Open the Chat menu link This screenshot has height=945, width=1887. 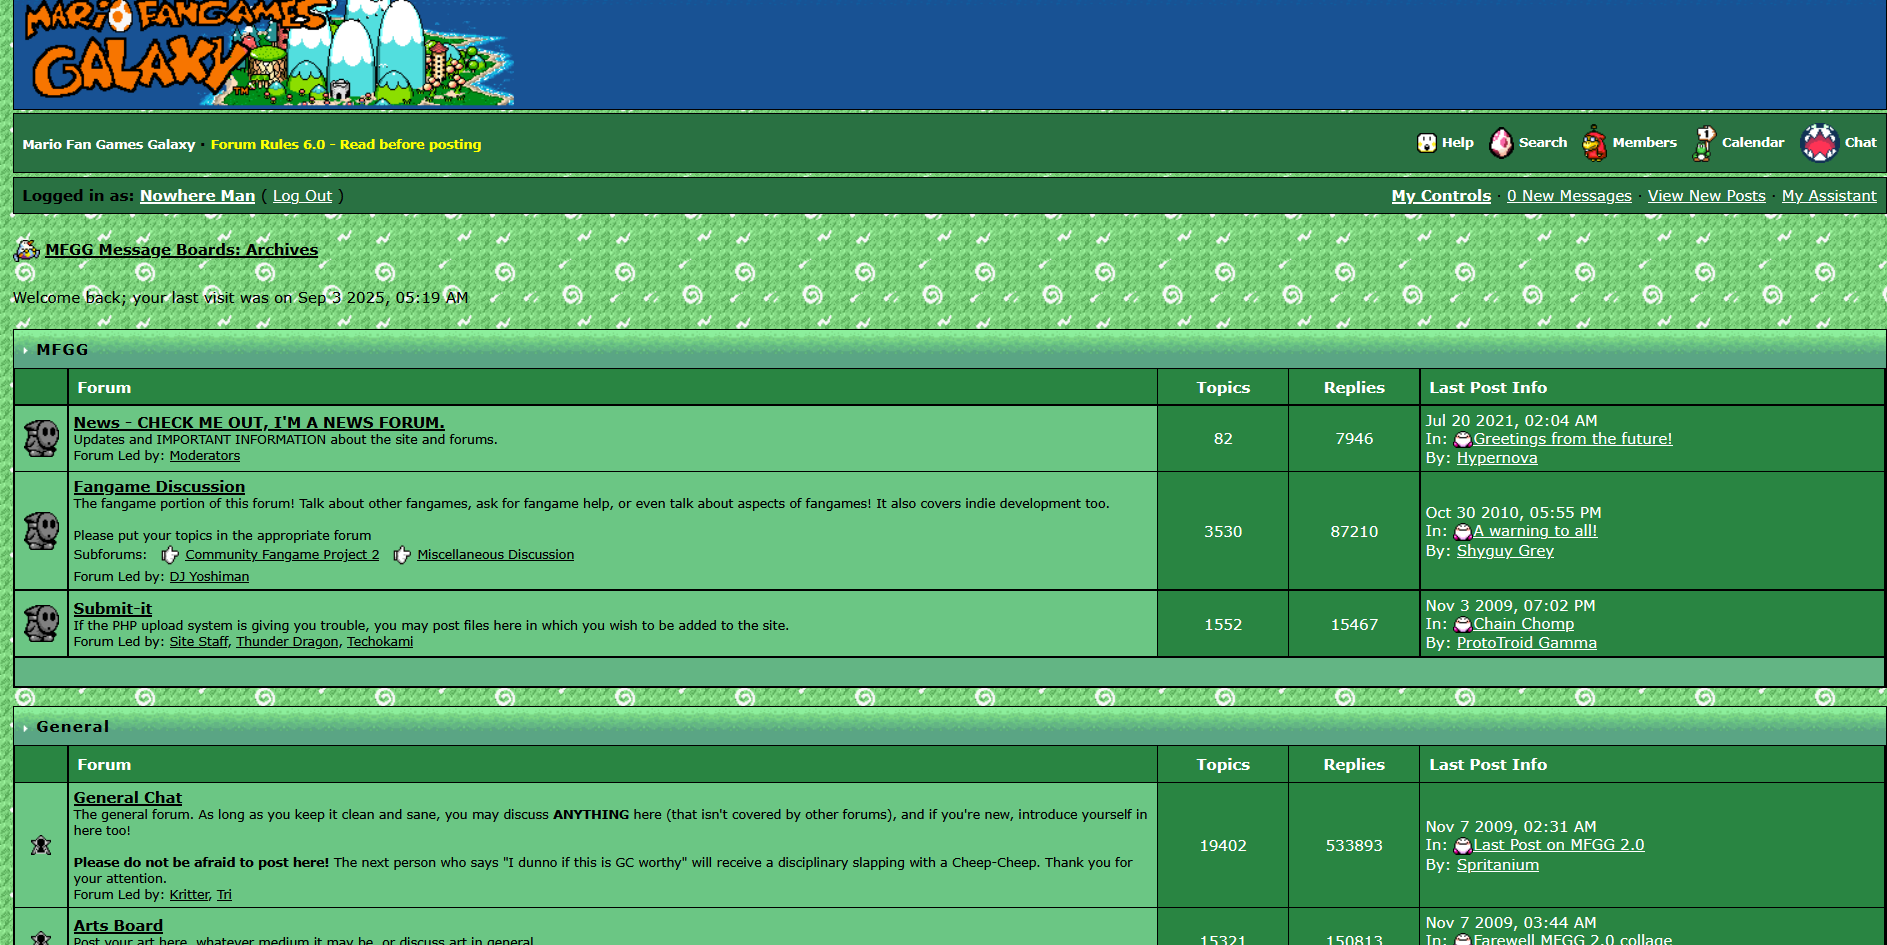point(1860,143)
